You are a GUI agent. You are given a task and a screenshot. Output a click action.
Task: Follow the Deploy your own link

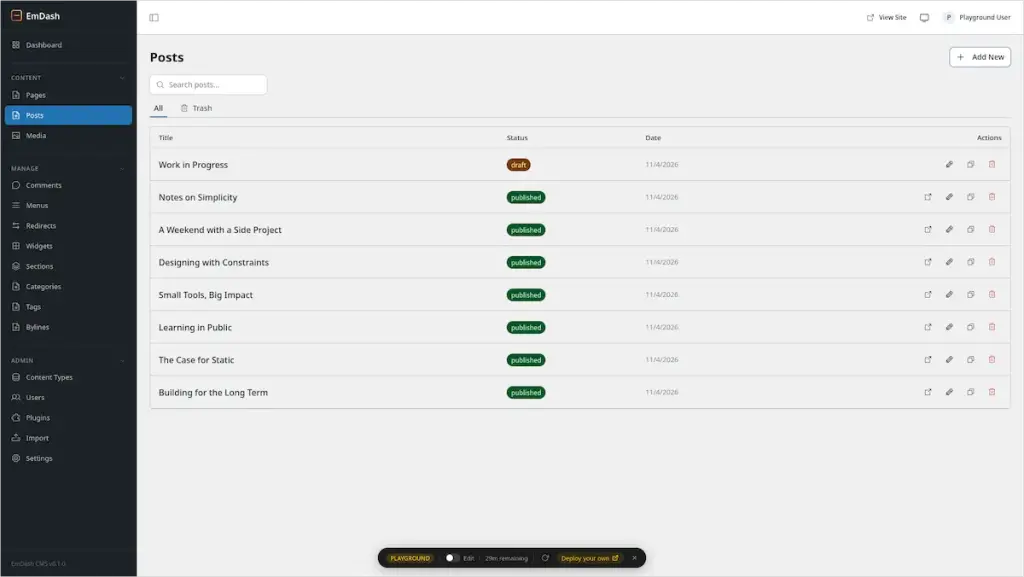(x=589, y=558)
